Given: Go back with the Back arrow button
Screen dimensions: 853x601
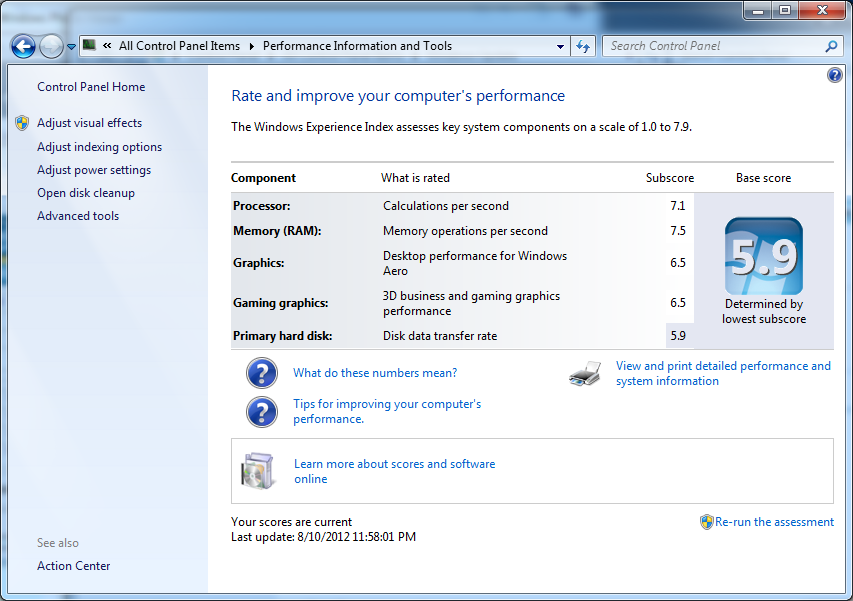Looking at the screenshot, I should pyautogui.click(x=23, y=46).
